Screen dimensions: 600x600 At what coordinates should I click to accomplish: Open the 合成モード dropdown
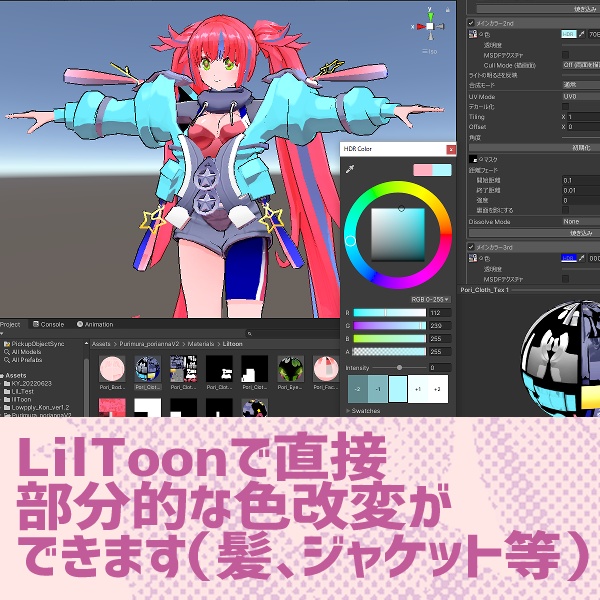[x=581, y=85]
